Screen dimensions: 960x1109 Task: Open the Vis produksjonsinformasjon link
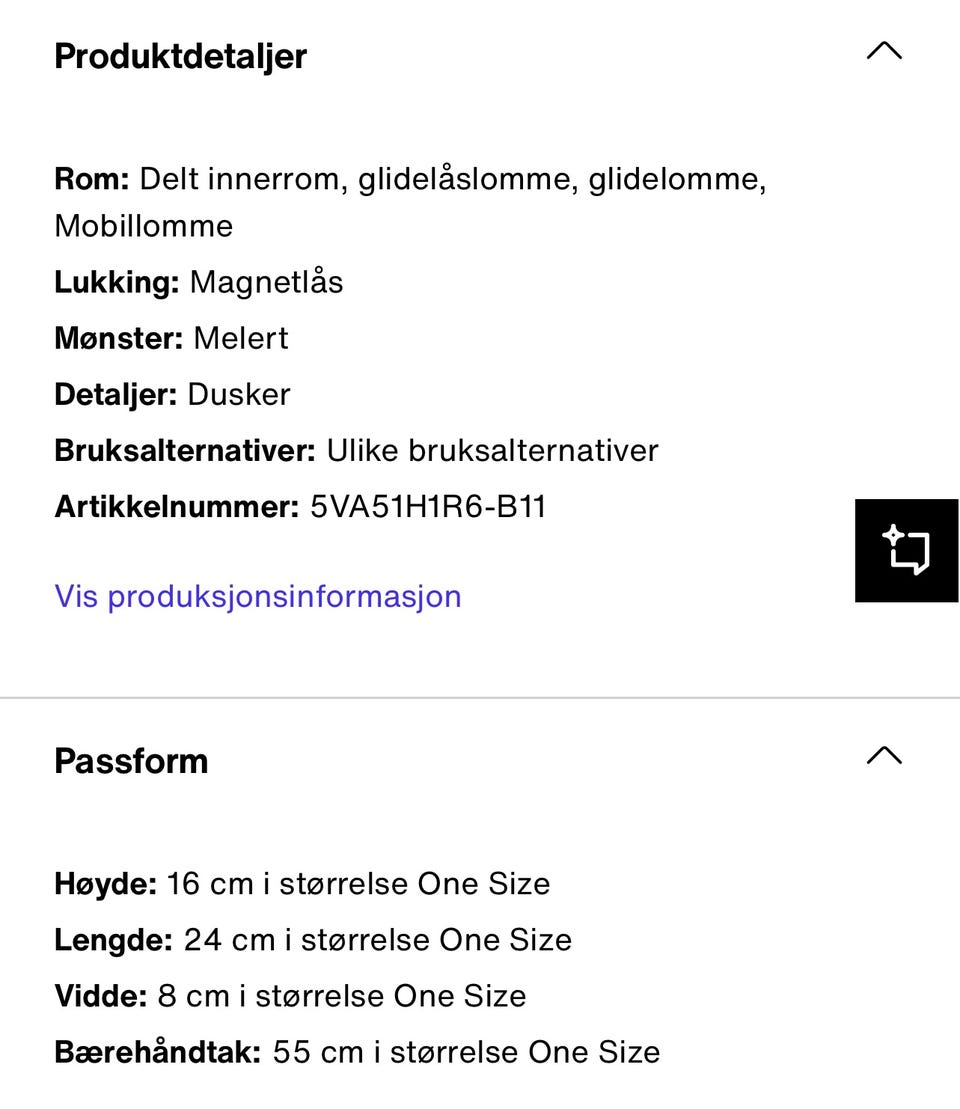(x=258, y=596)
